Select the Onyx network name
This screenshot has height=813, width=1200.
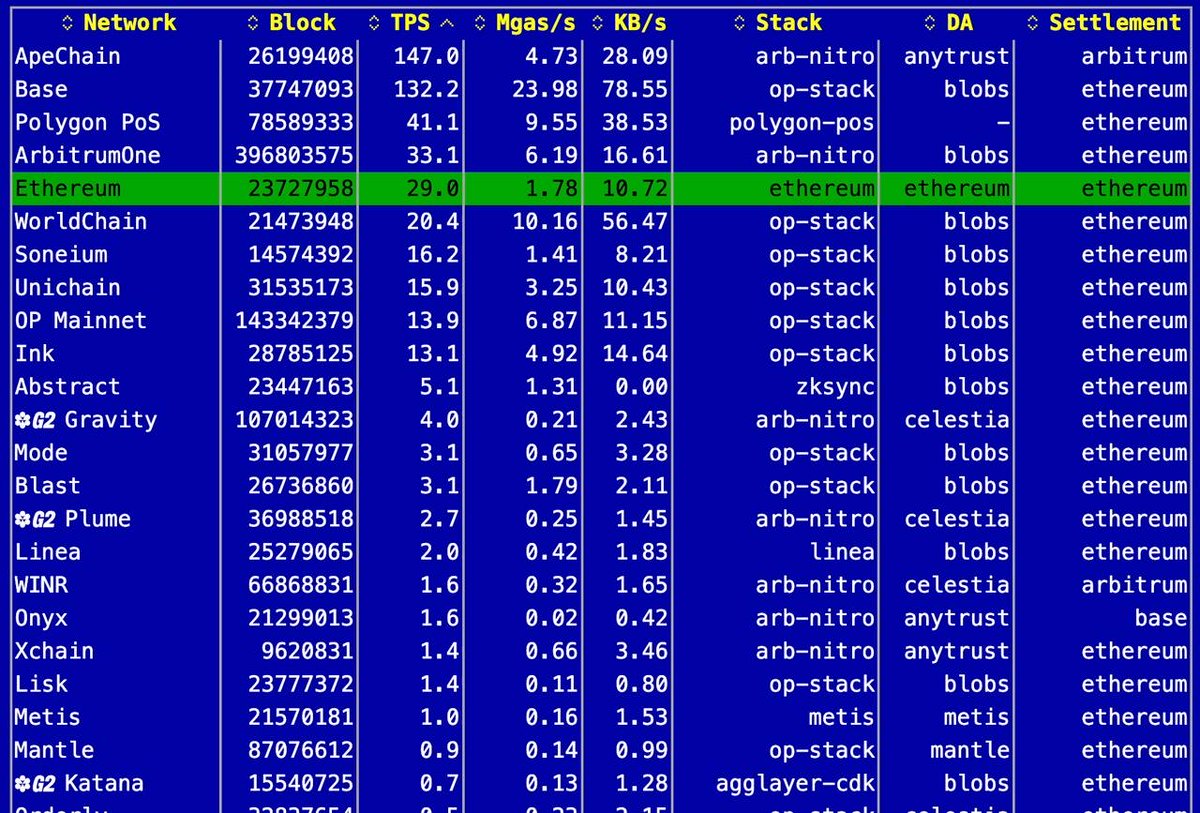41,618
